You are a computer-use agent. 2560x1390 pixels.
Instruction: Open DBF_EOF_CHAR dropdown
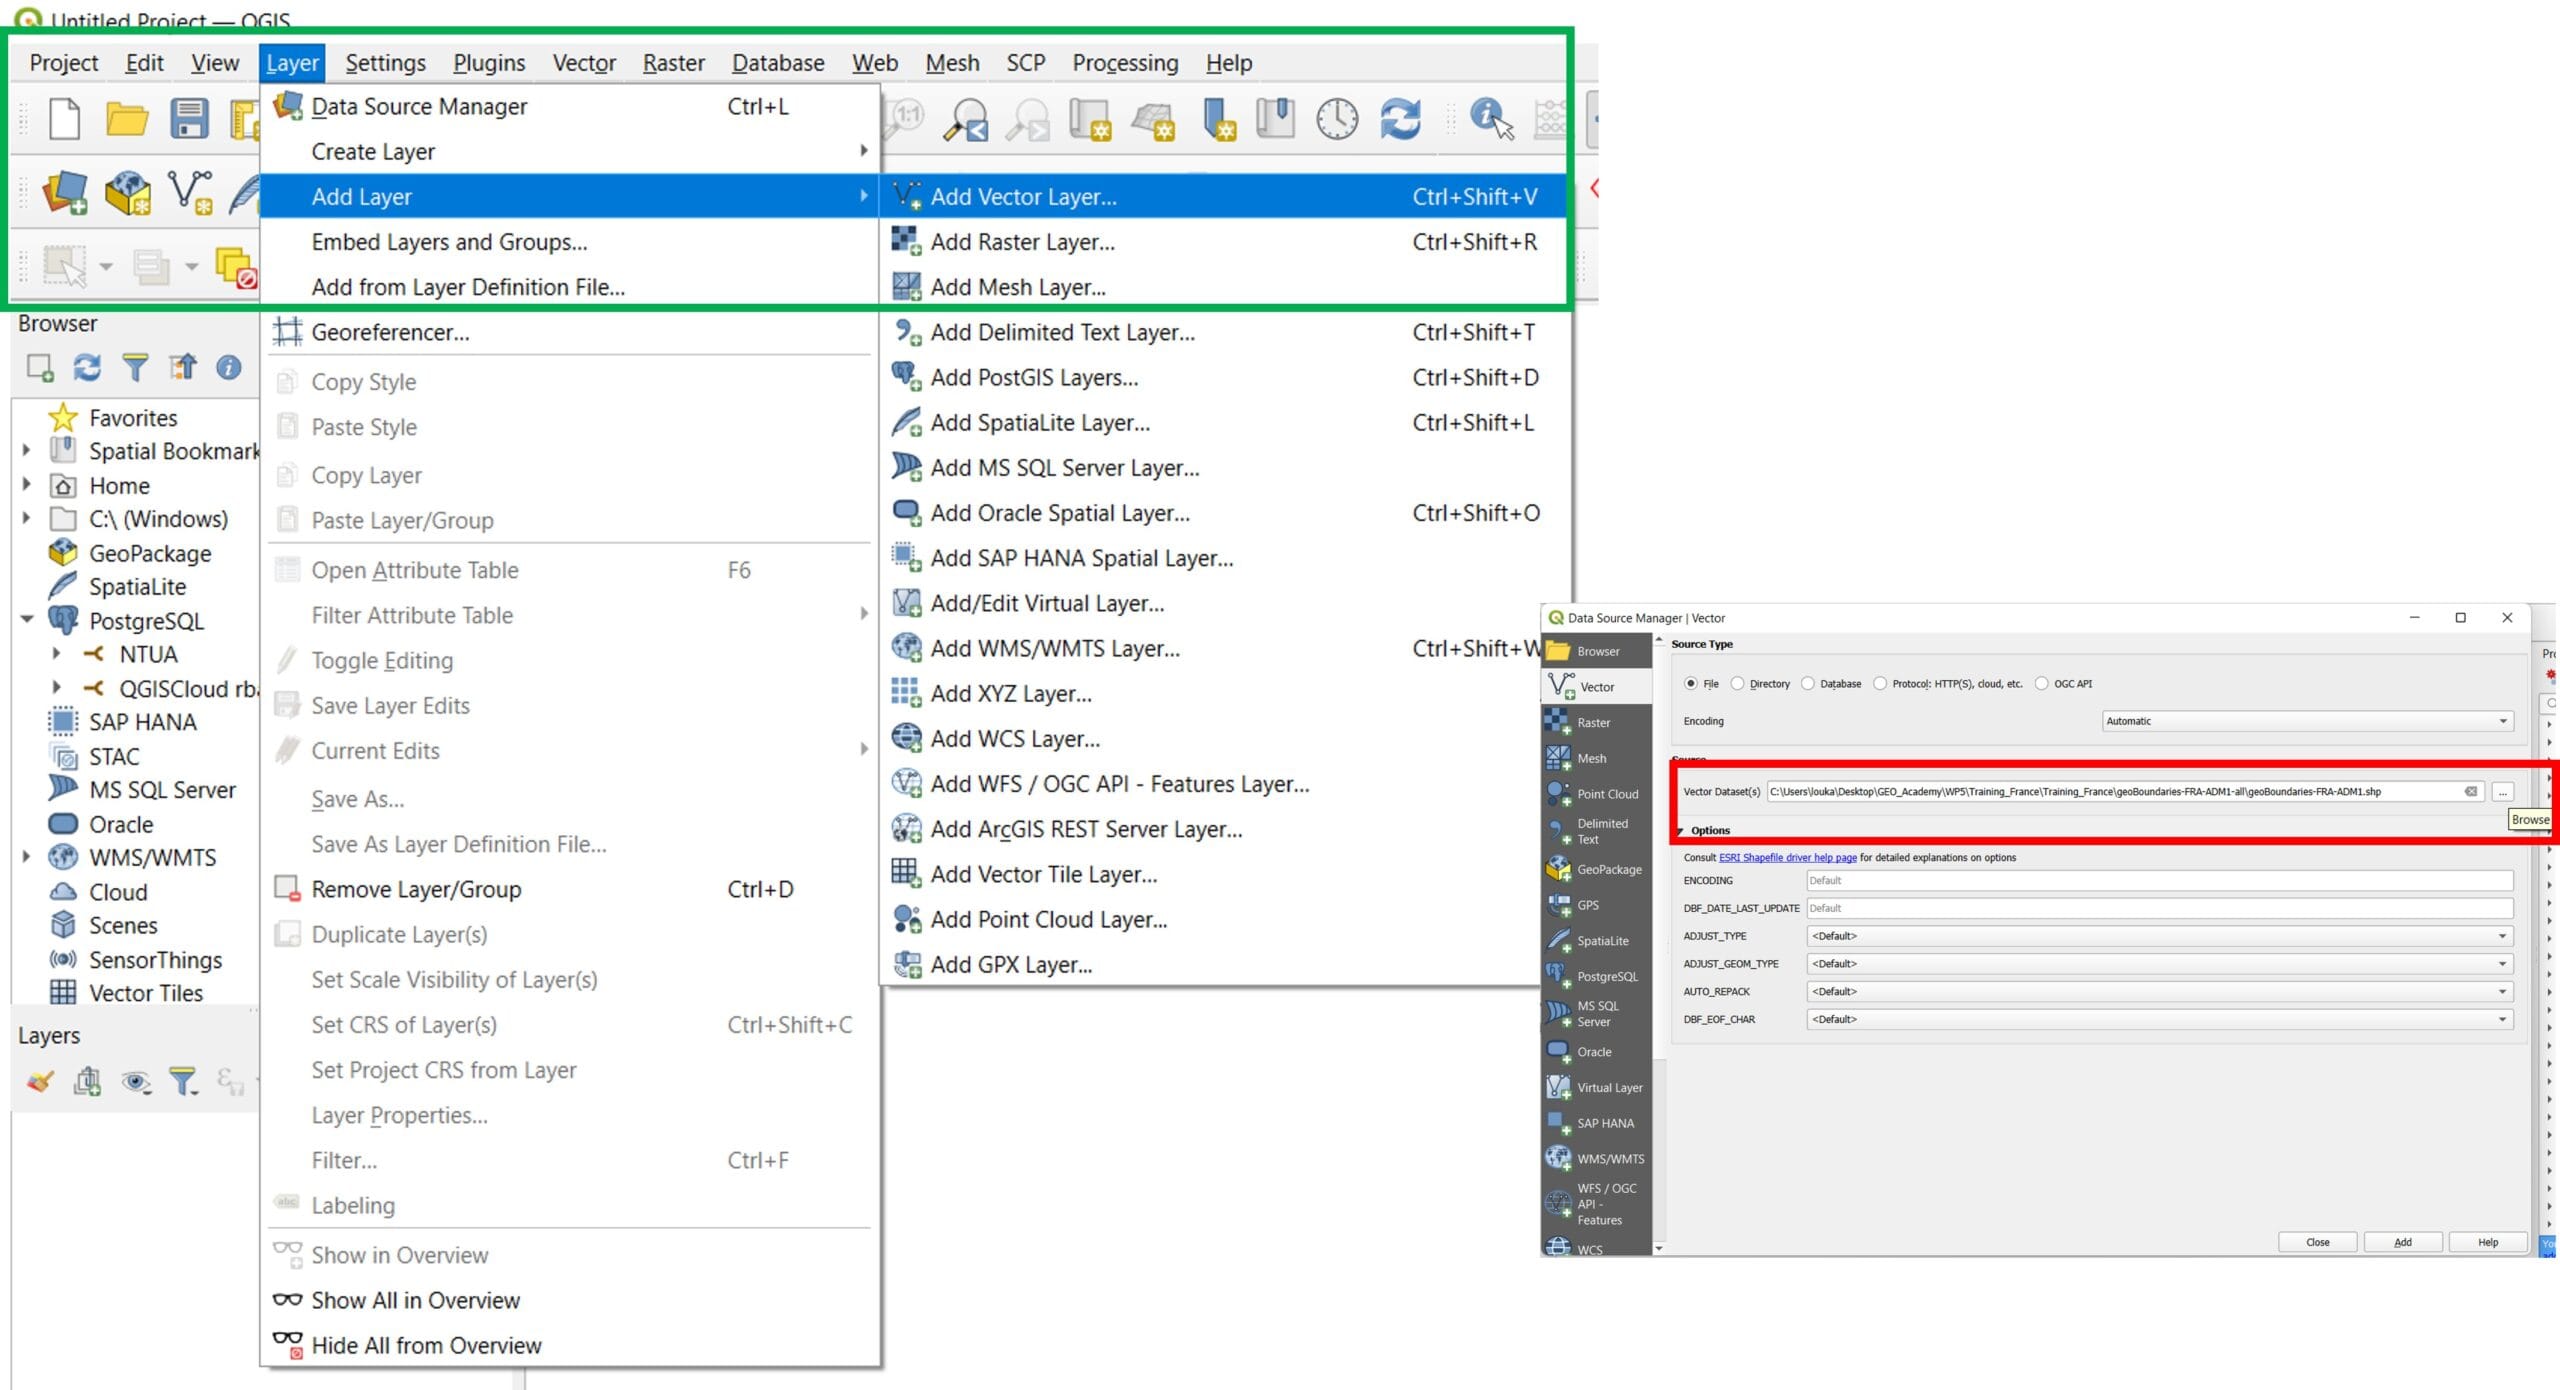click(2160, 1020)
